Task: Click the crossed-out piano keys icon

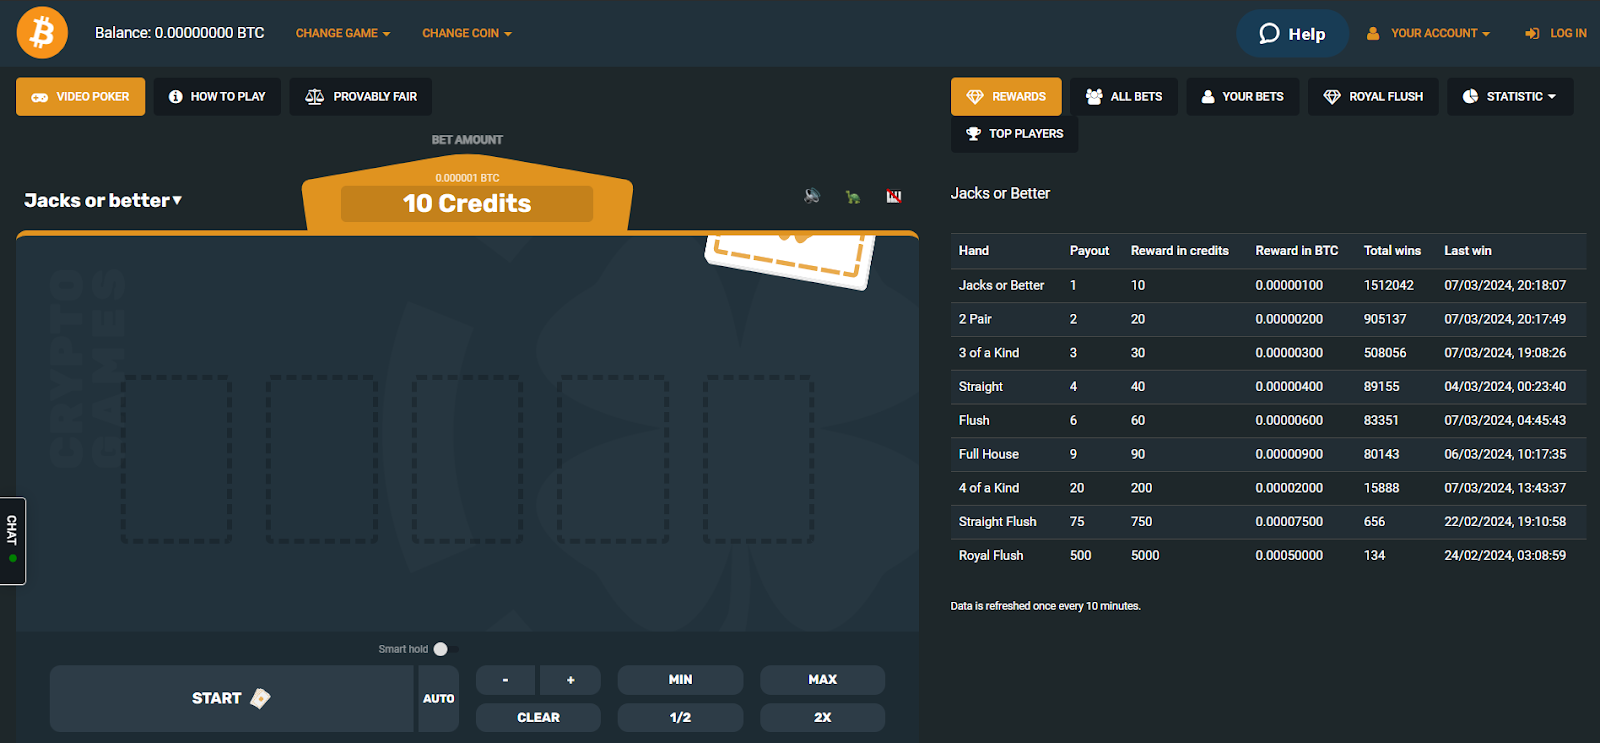Action: 894,196
